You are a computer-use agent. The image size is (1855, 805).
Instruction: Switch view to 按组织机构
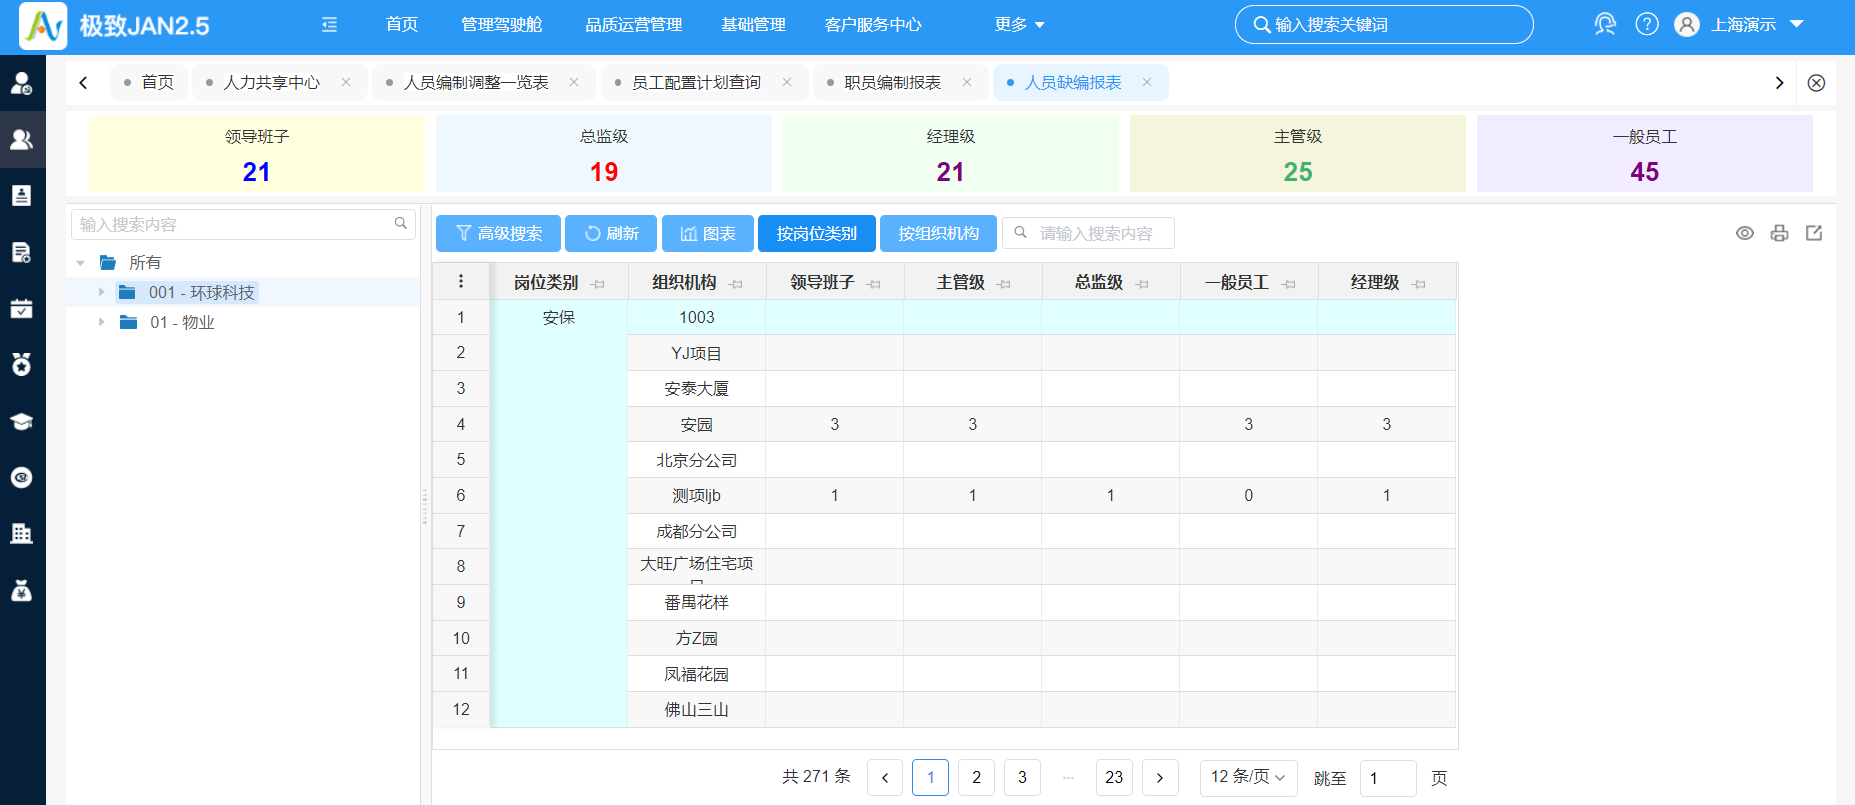[x=938, y=233]
